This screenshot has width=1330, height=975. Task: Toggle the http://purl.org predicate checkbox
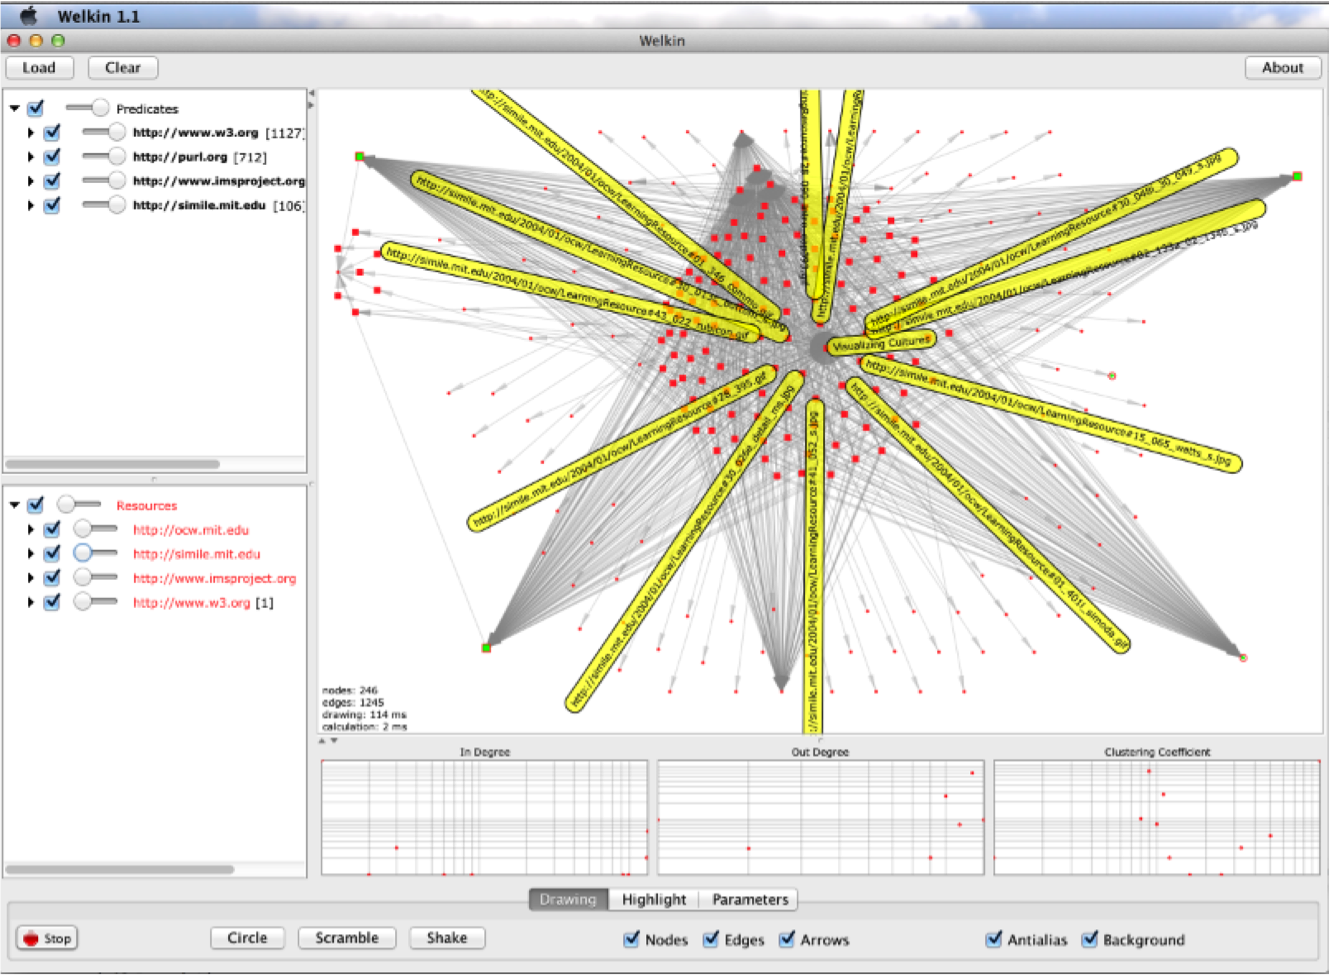pyautogui.click(x=52, y=157)
